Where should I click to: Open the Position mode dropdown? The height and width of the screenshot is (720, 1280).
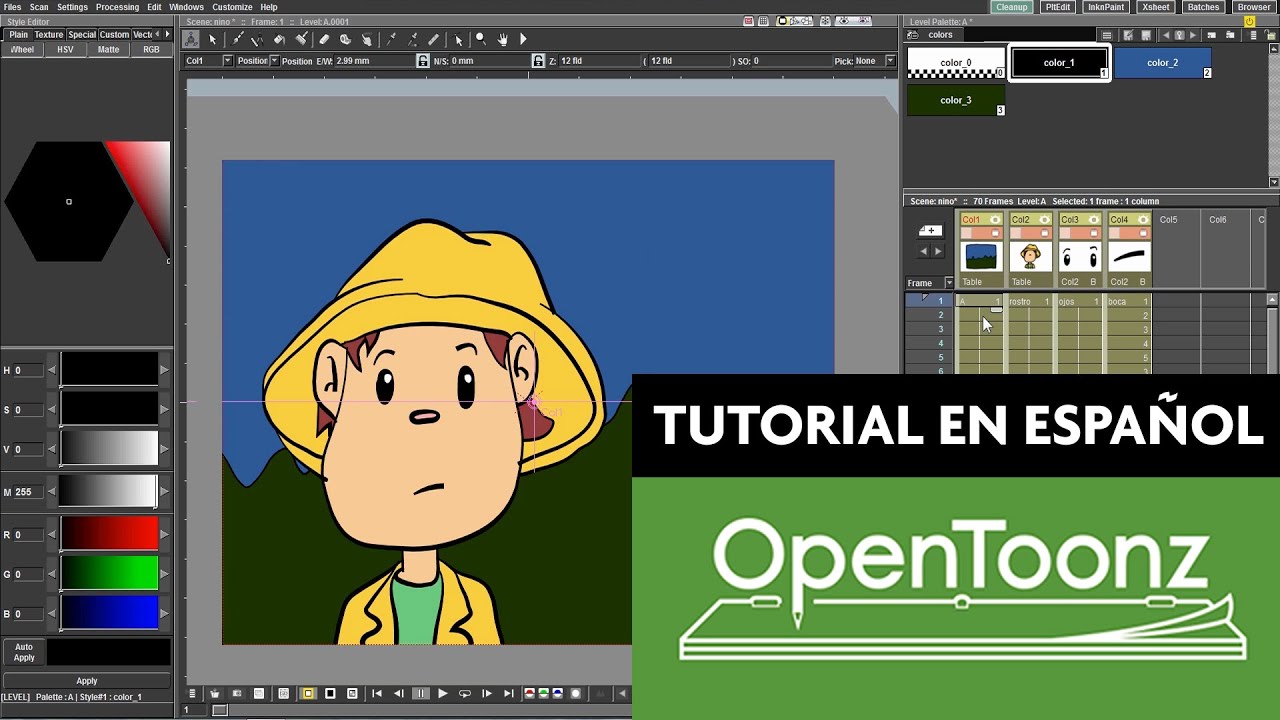click(x=274, y=61)
